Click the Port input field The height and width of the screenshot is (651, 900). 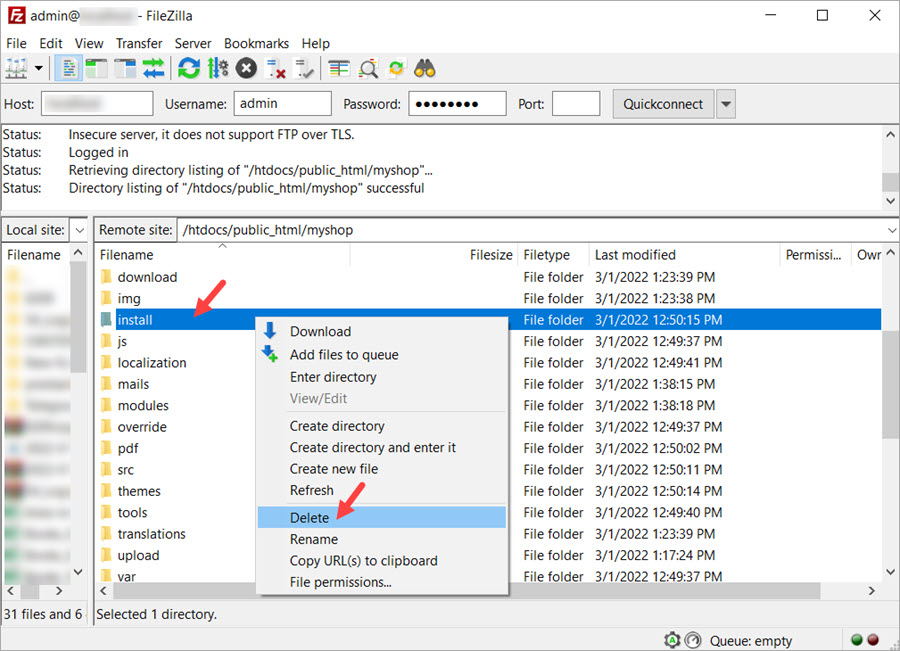coord(576,104)
